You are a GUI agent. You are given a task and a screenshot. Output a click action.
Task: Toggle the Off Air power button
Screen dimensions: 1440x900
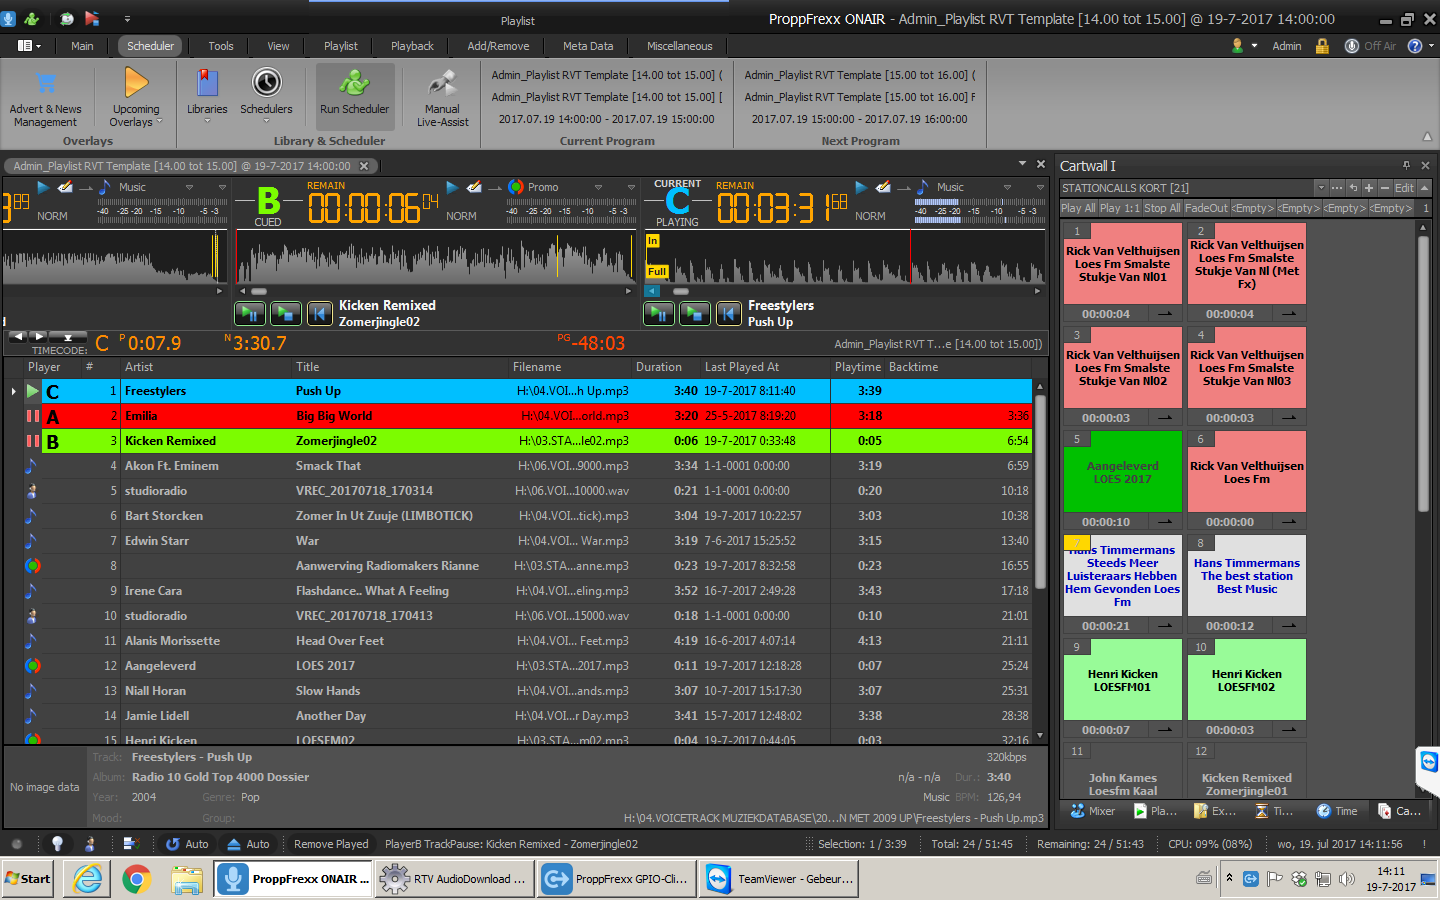(1370, 46)
